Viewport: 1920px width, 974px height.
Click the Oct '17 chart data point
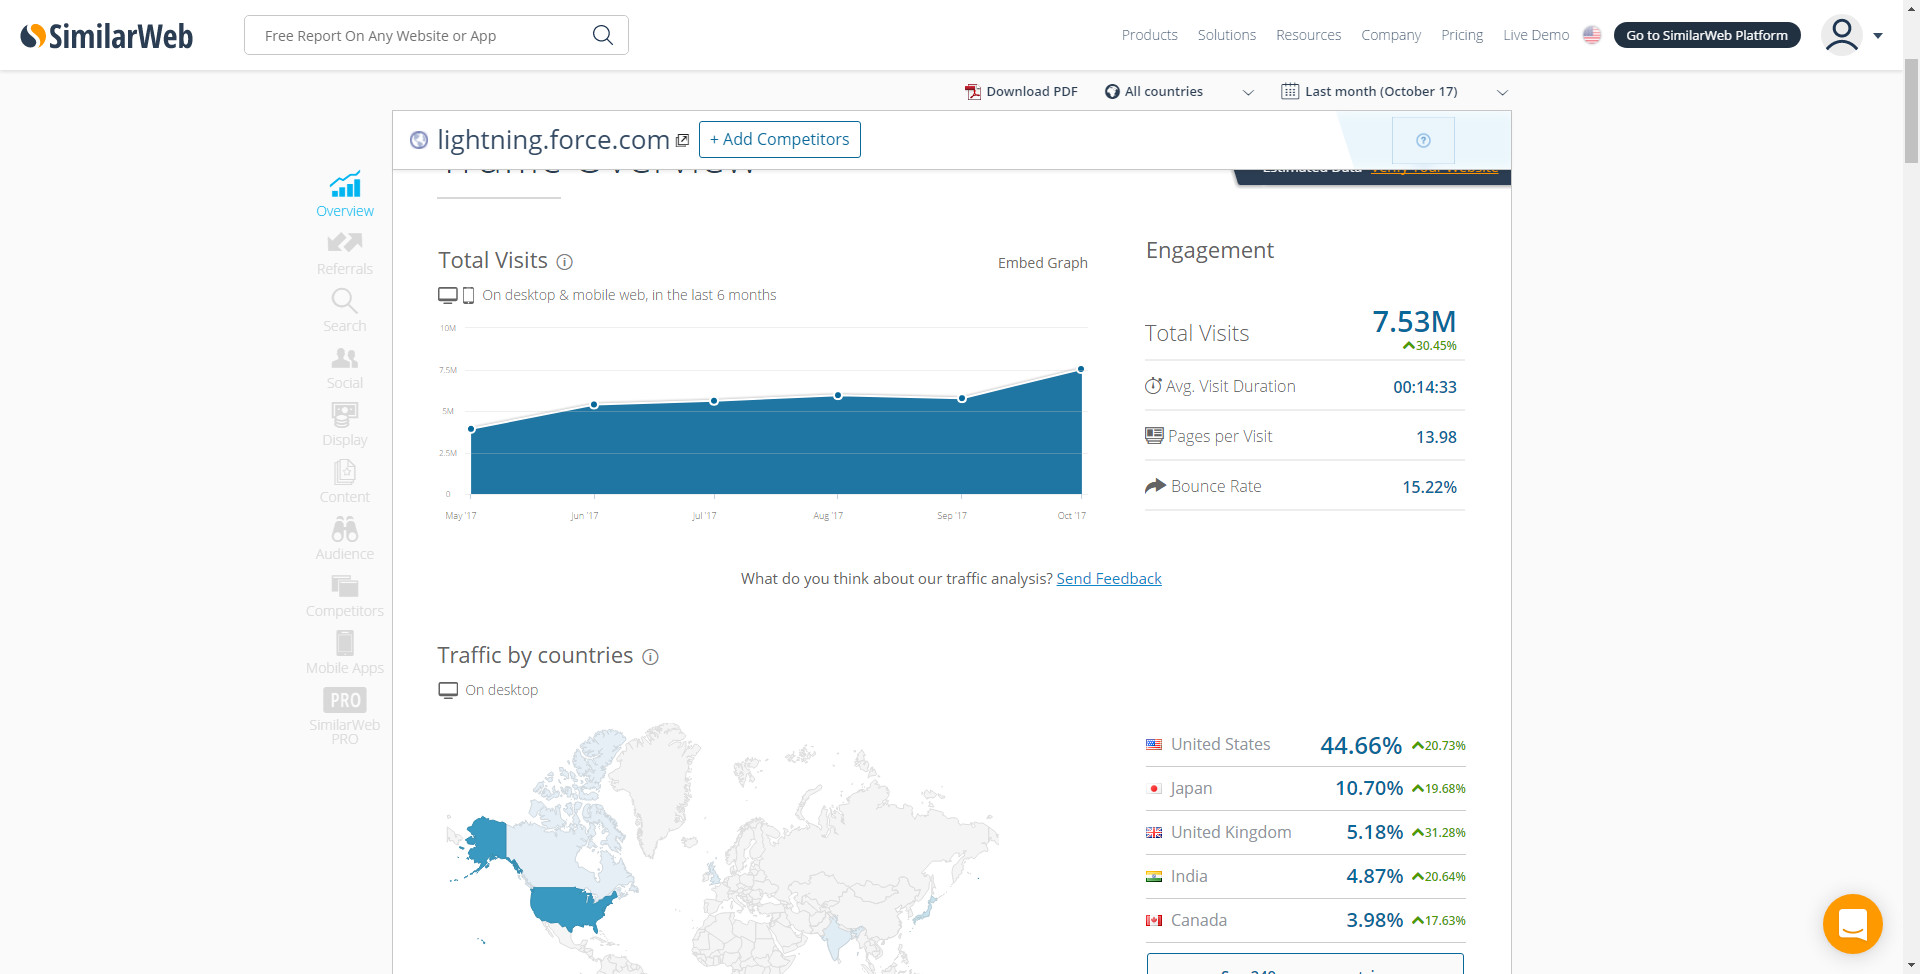(x=1081, y=369)
